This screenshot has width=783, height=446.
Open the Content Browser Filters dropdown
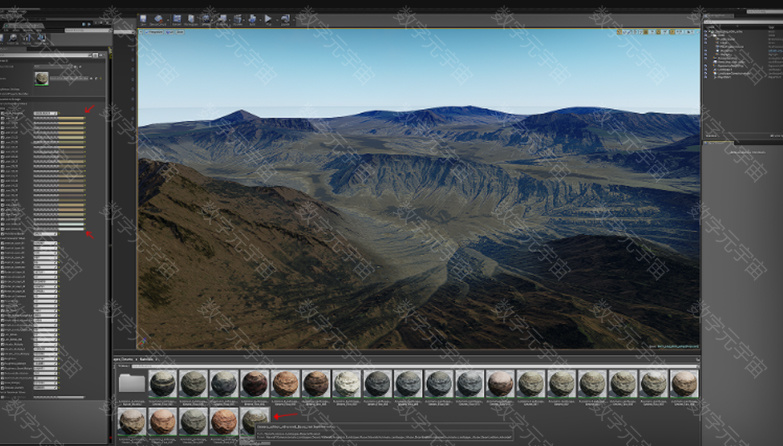(x=123, y=366)
